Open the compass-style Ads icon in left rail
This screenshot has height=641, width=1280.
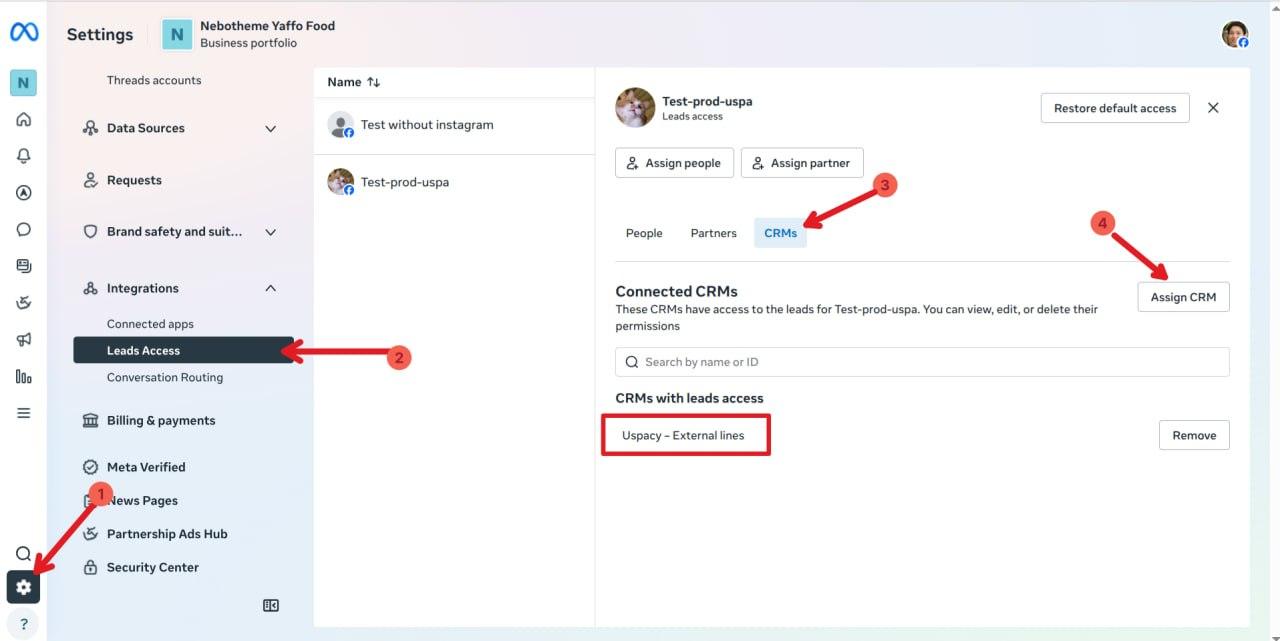24,193
